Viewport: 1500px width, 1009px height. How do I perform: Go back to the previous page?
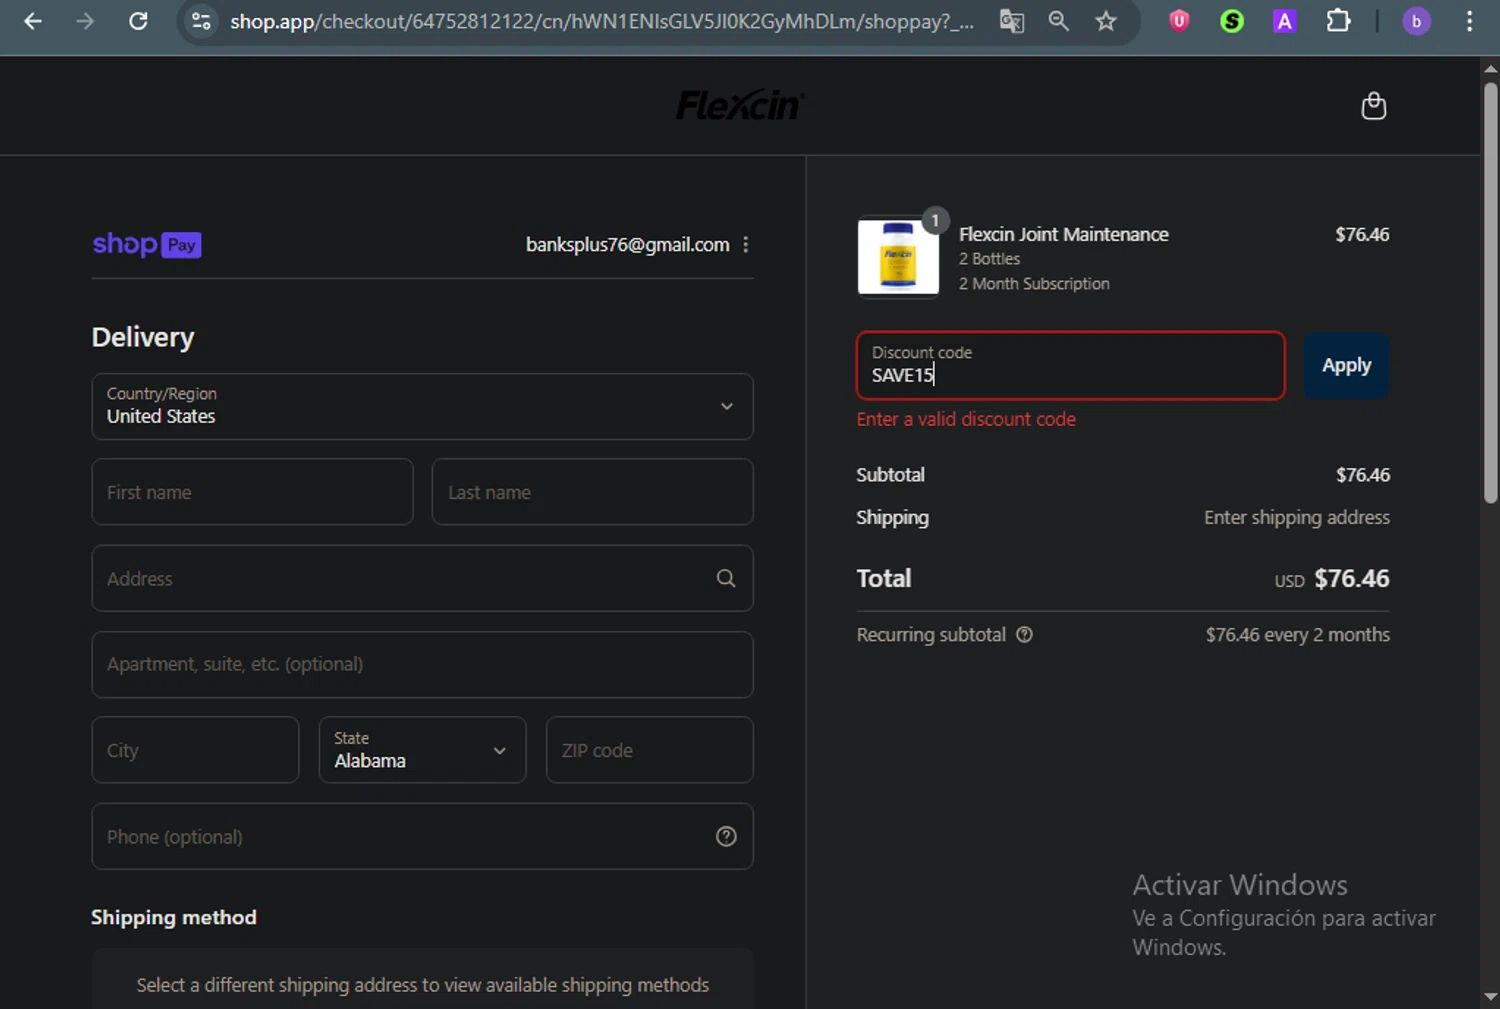point(33,21)
